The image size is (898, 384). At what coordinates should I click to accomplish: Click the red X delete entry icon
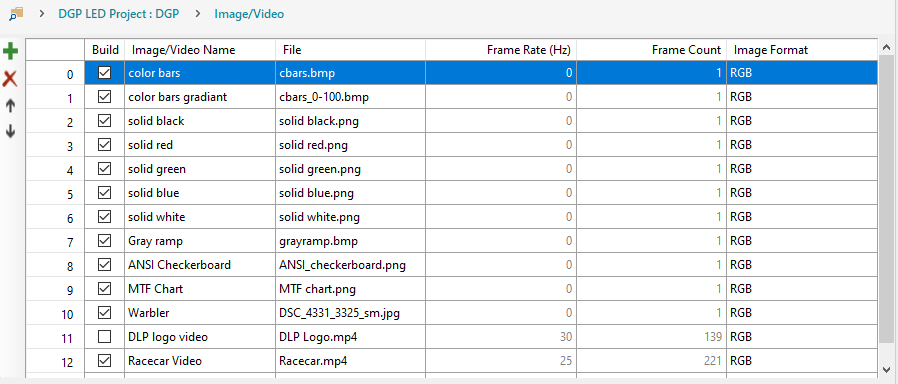pyautogui.click(x=10, y=78)
